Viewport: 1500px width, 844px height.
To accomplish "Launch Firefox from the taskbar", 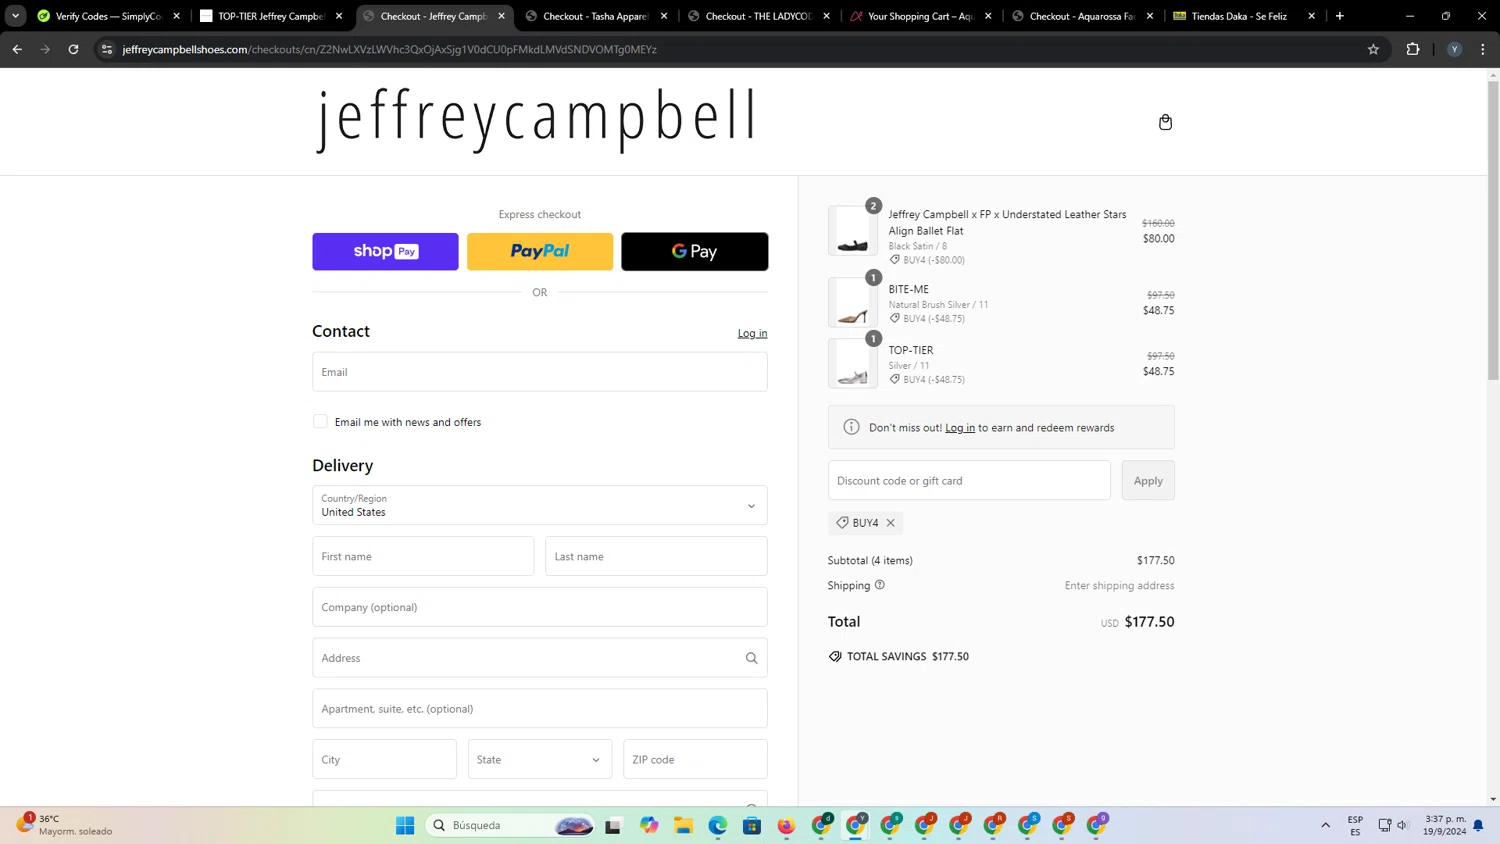I will point(787,825).
